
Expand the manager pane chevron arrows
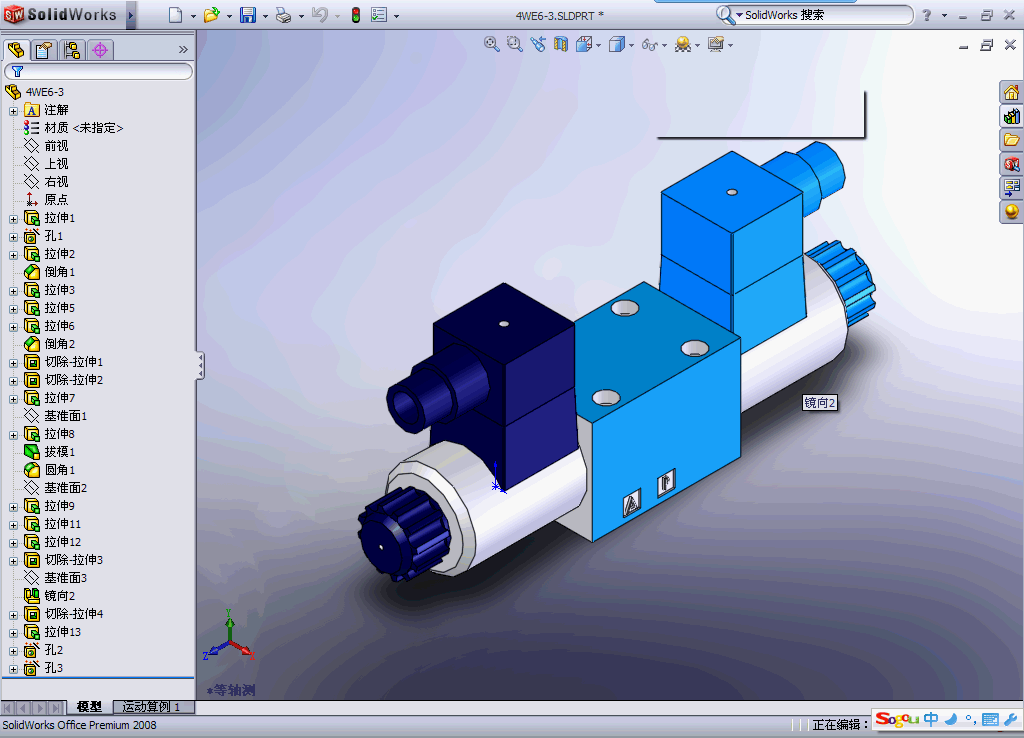[183, 50]
